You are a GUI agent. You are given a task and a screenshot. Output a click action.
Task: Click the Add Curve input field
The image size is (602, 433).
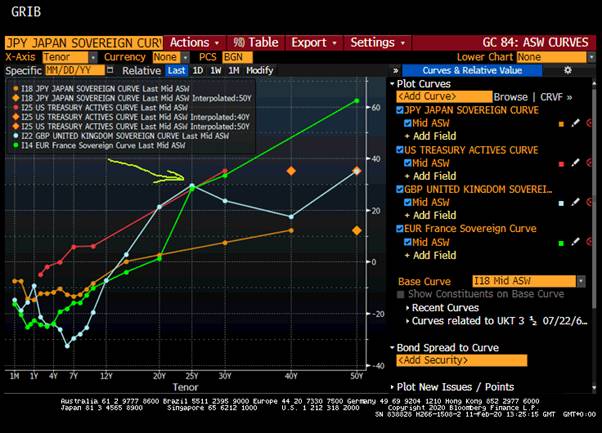(x=444, y=96)
